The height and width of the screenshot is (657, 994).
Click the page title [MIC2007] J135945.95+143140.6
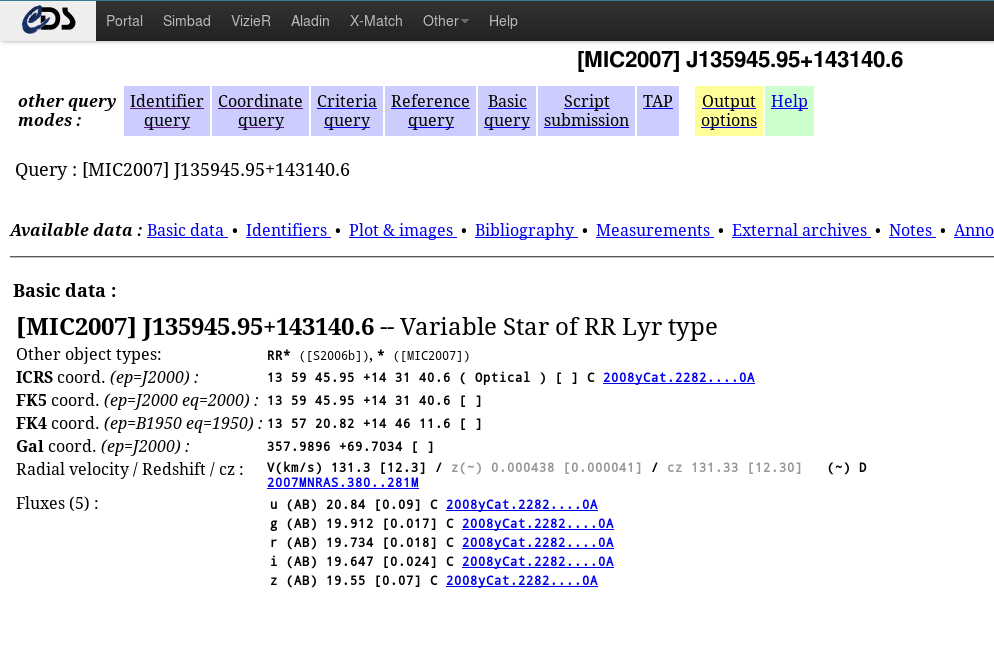pyautogui.click(x=740, y=60)
